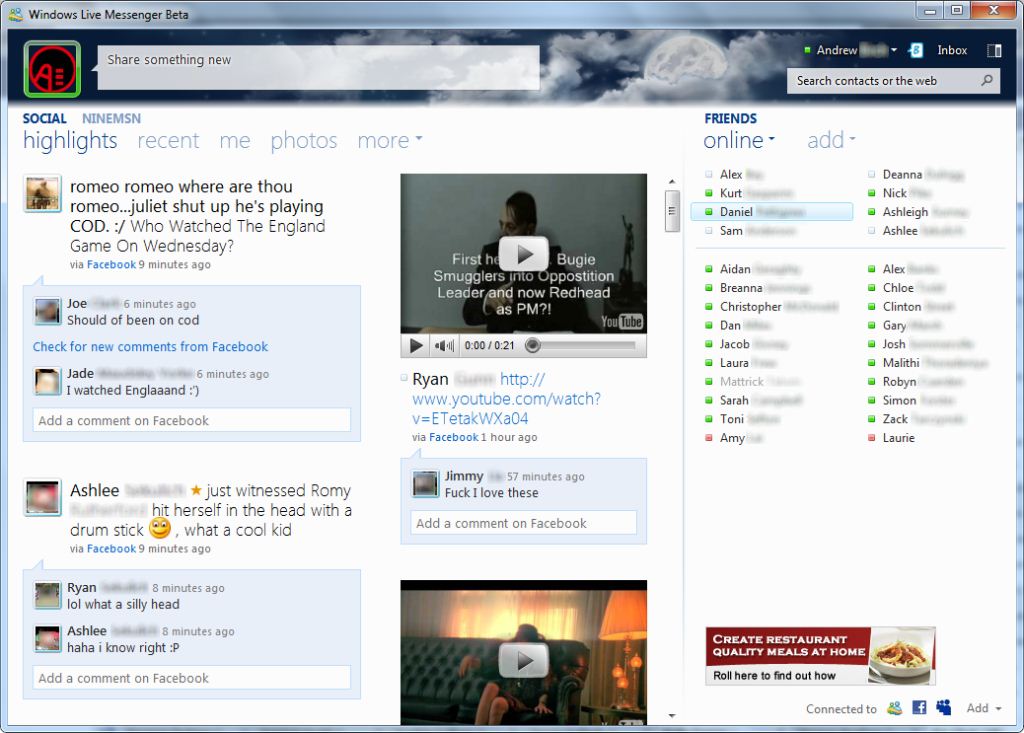The width and height of the screenshot is (1024, 733).
Task: Click Jade's comment avatar
Action: click(48, 381)
